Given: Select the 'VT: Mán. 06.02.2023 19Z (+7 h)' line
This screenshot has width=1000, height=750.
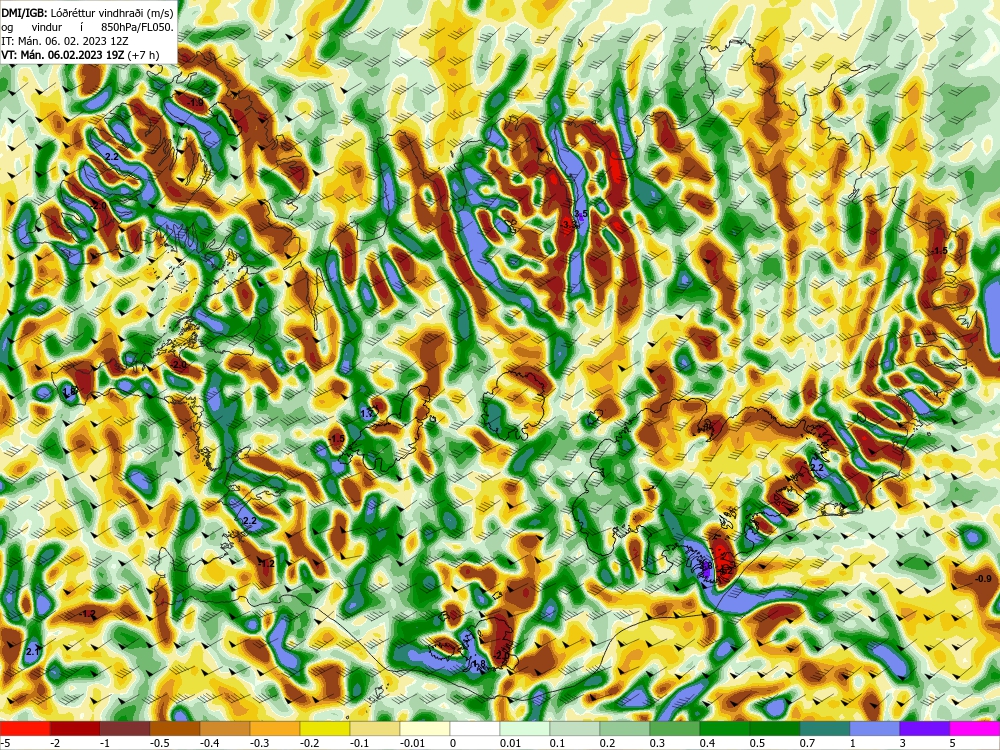Looking at the screenshot, I should click(80, 55).
